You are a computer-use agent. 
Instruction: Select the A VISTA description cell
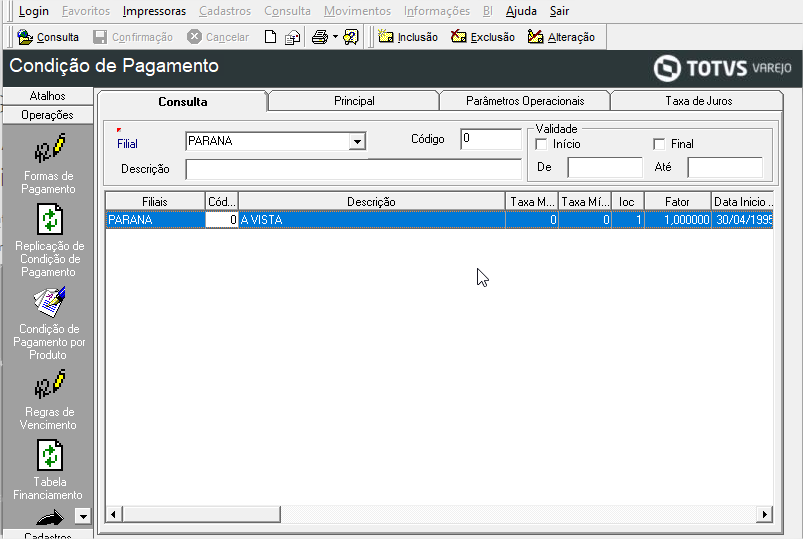371,220
